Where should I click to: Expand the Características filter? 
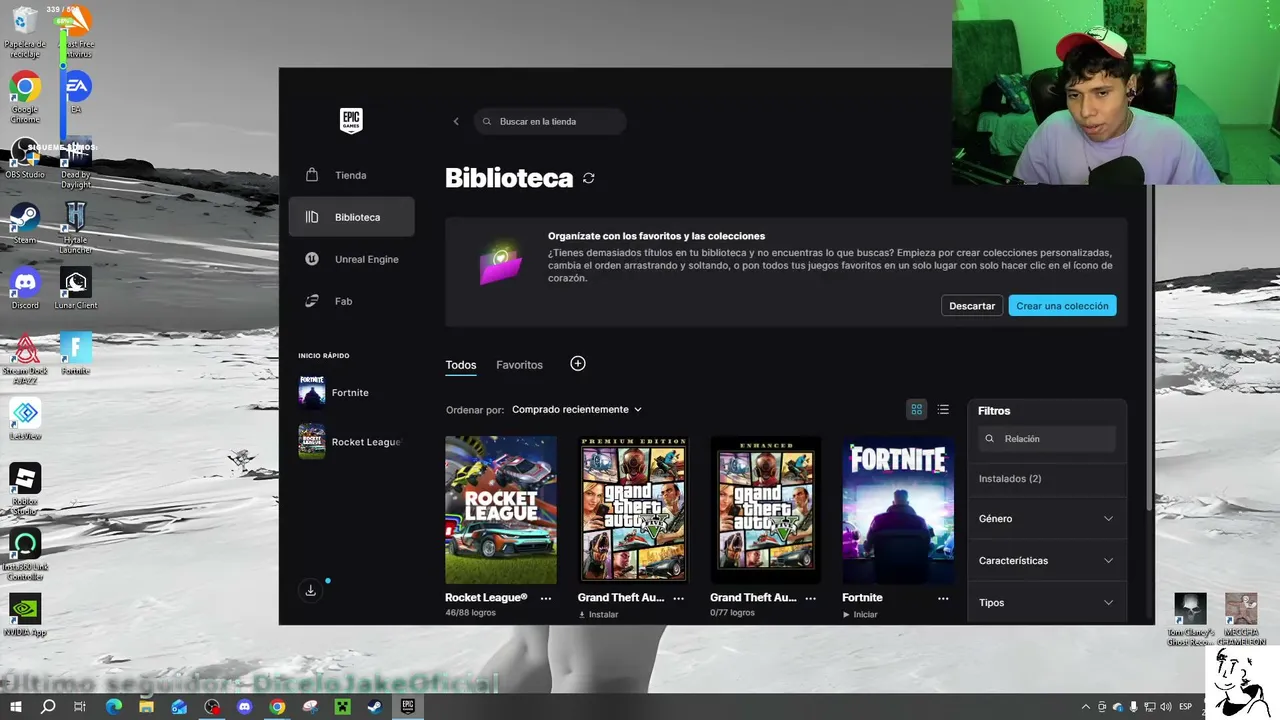(x=1047, y=561)
